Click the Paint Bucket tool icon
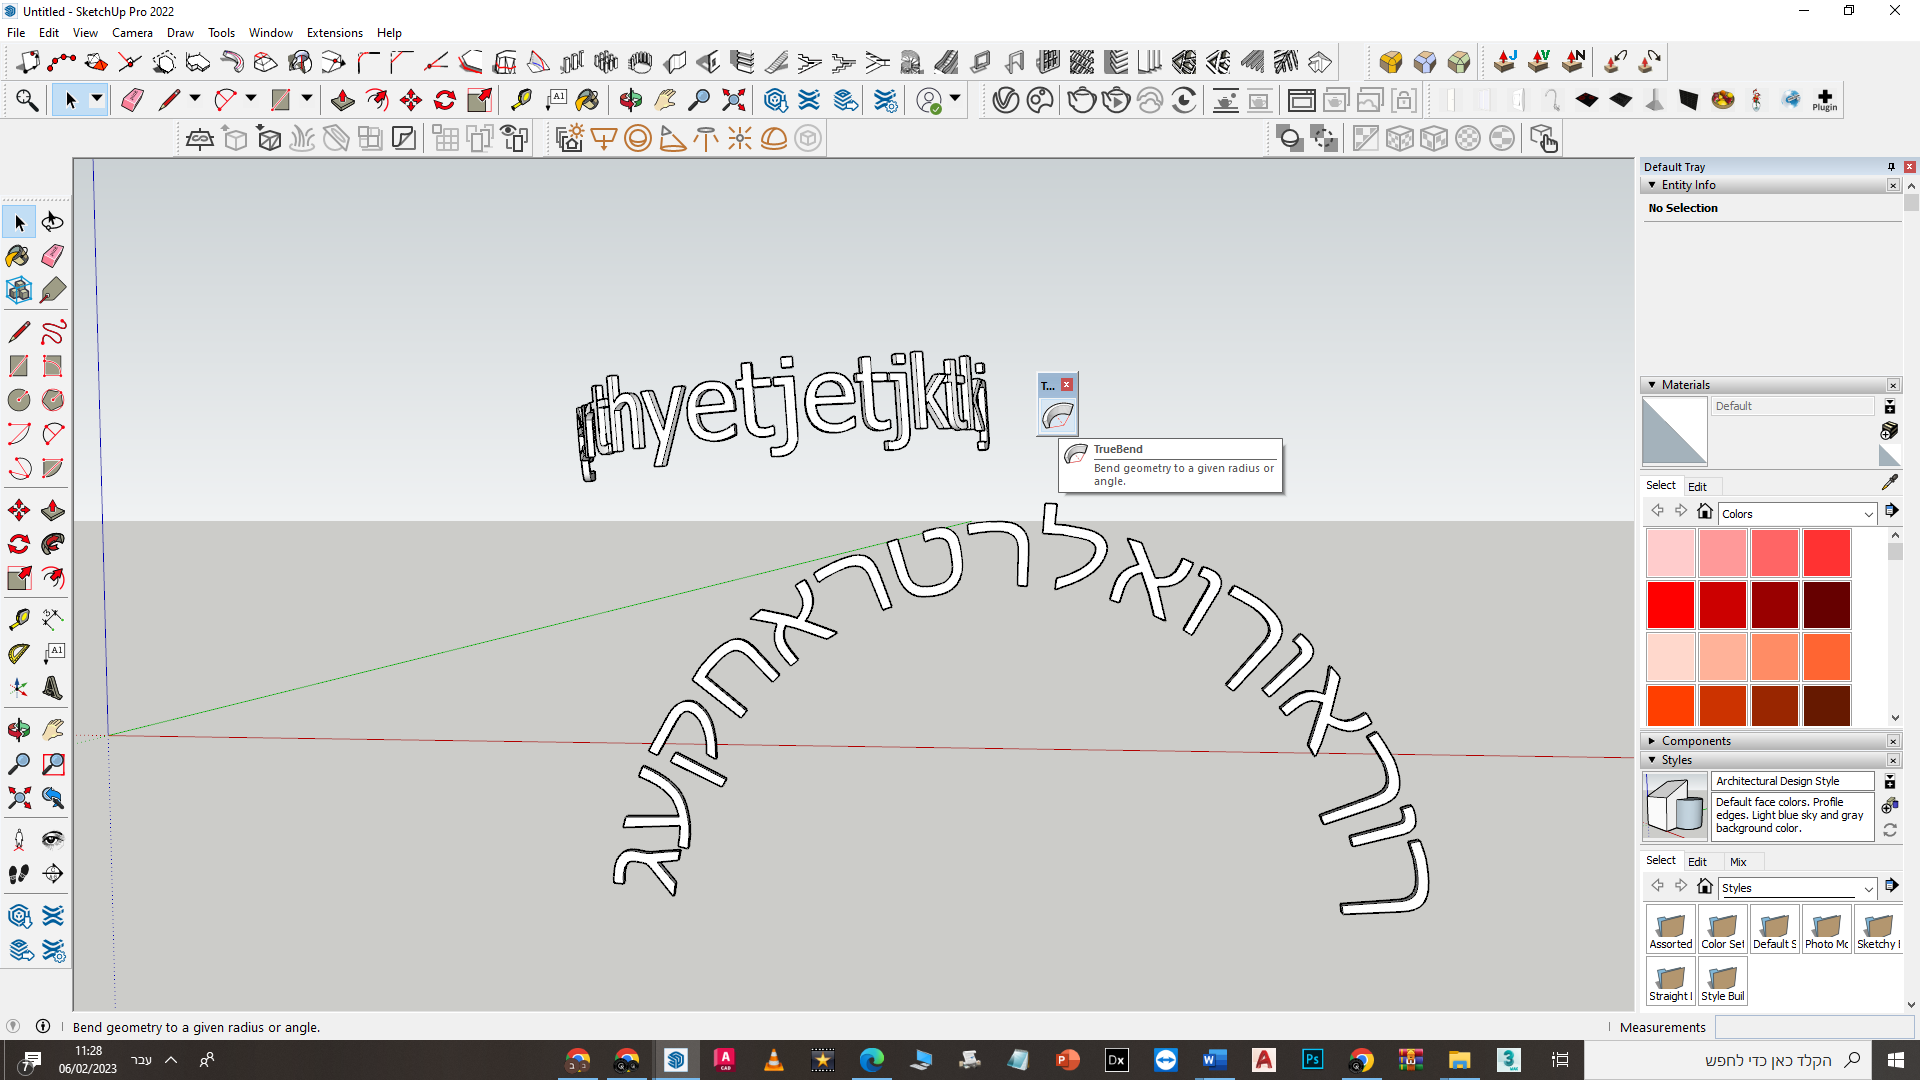Screen dimensions: 1920x1080 point(18,256)
